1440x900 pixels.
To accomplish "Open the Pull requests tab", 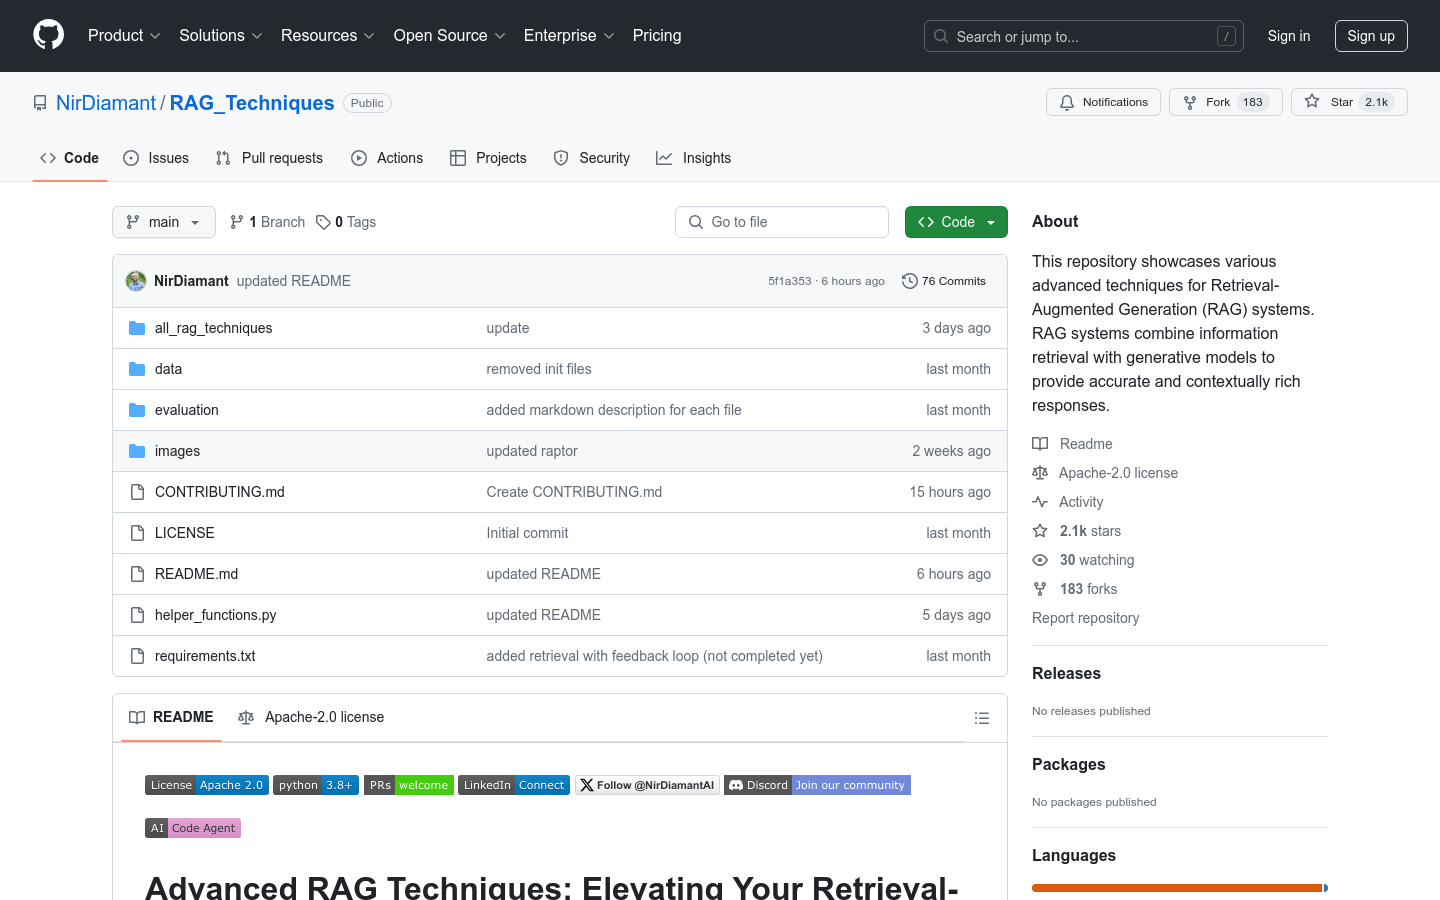I will (x=269, y=158).
